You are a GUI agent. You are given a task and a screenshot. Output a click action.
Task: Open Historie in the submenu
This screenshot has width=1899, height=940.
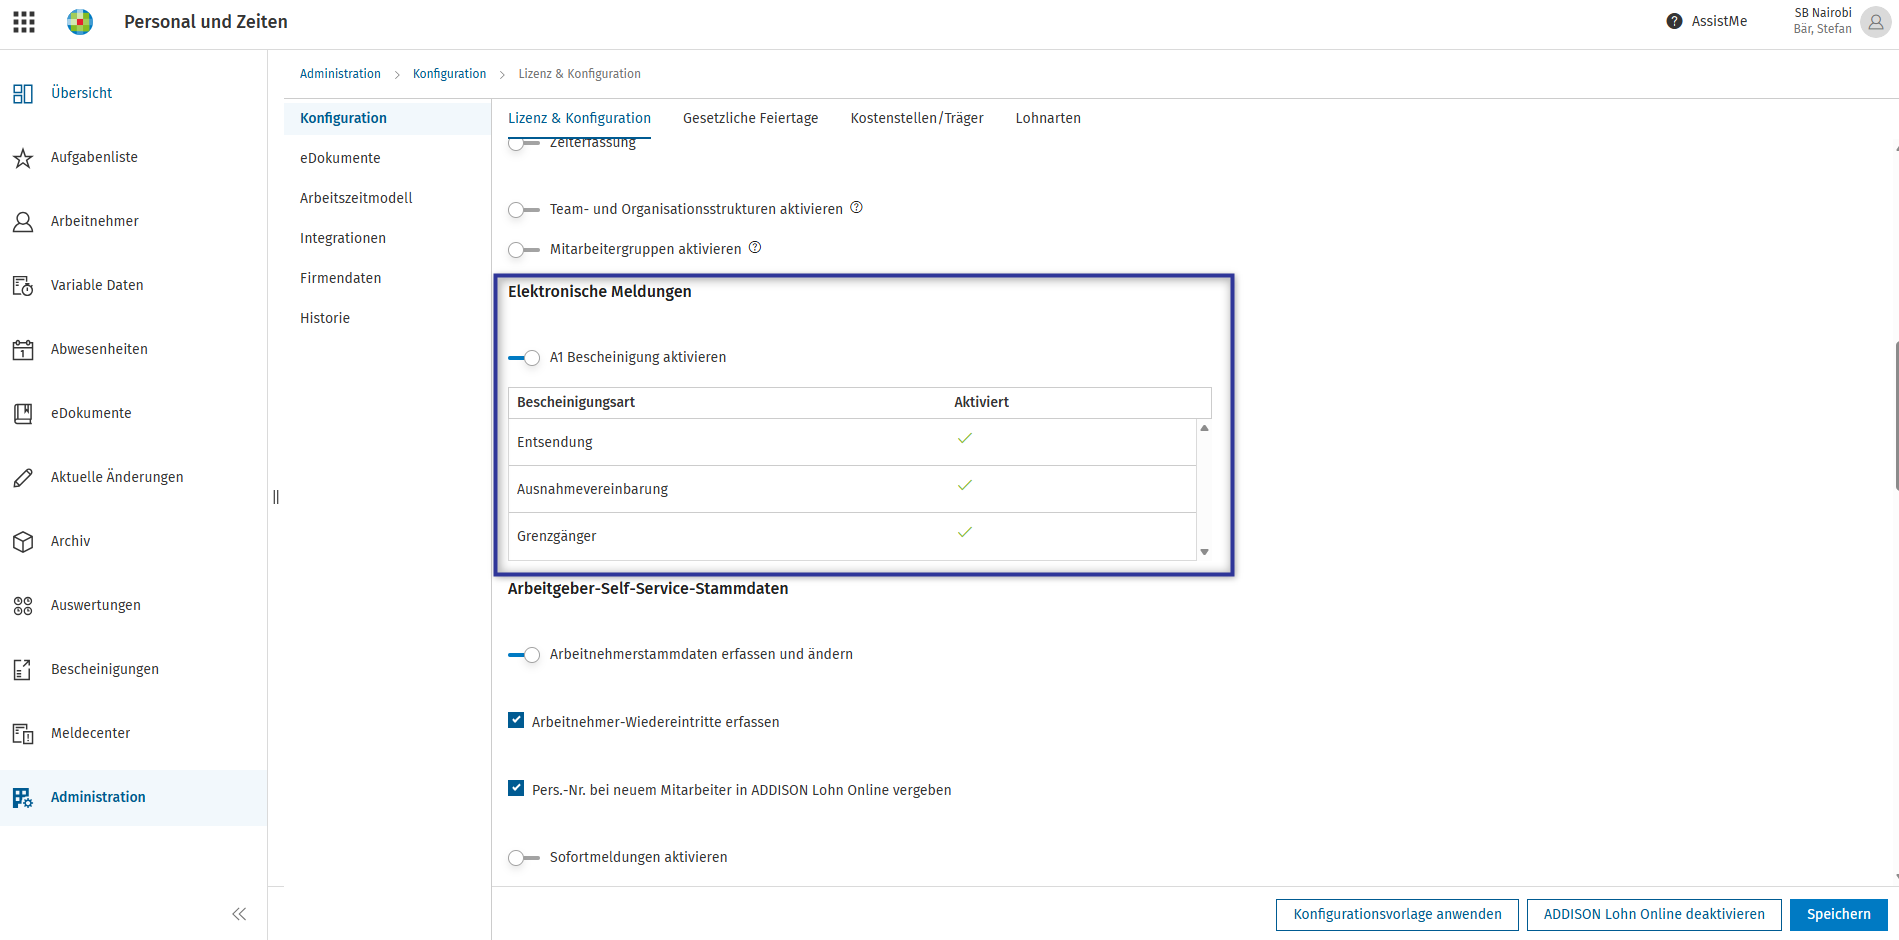[325, 318]
